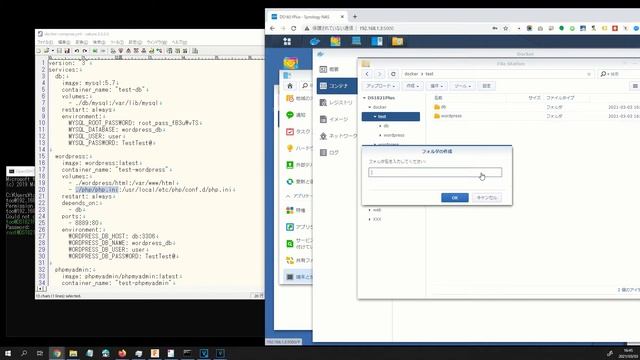Image resolution: width=640 pixels, height=360 pixels.
Task: Open the sakura editor File menu
Action: tap(45, 42)
